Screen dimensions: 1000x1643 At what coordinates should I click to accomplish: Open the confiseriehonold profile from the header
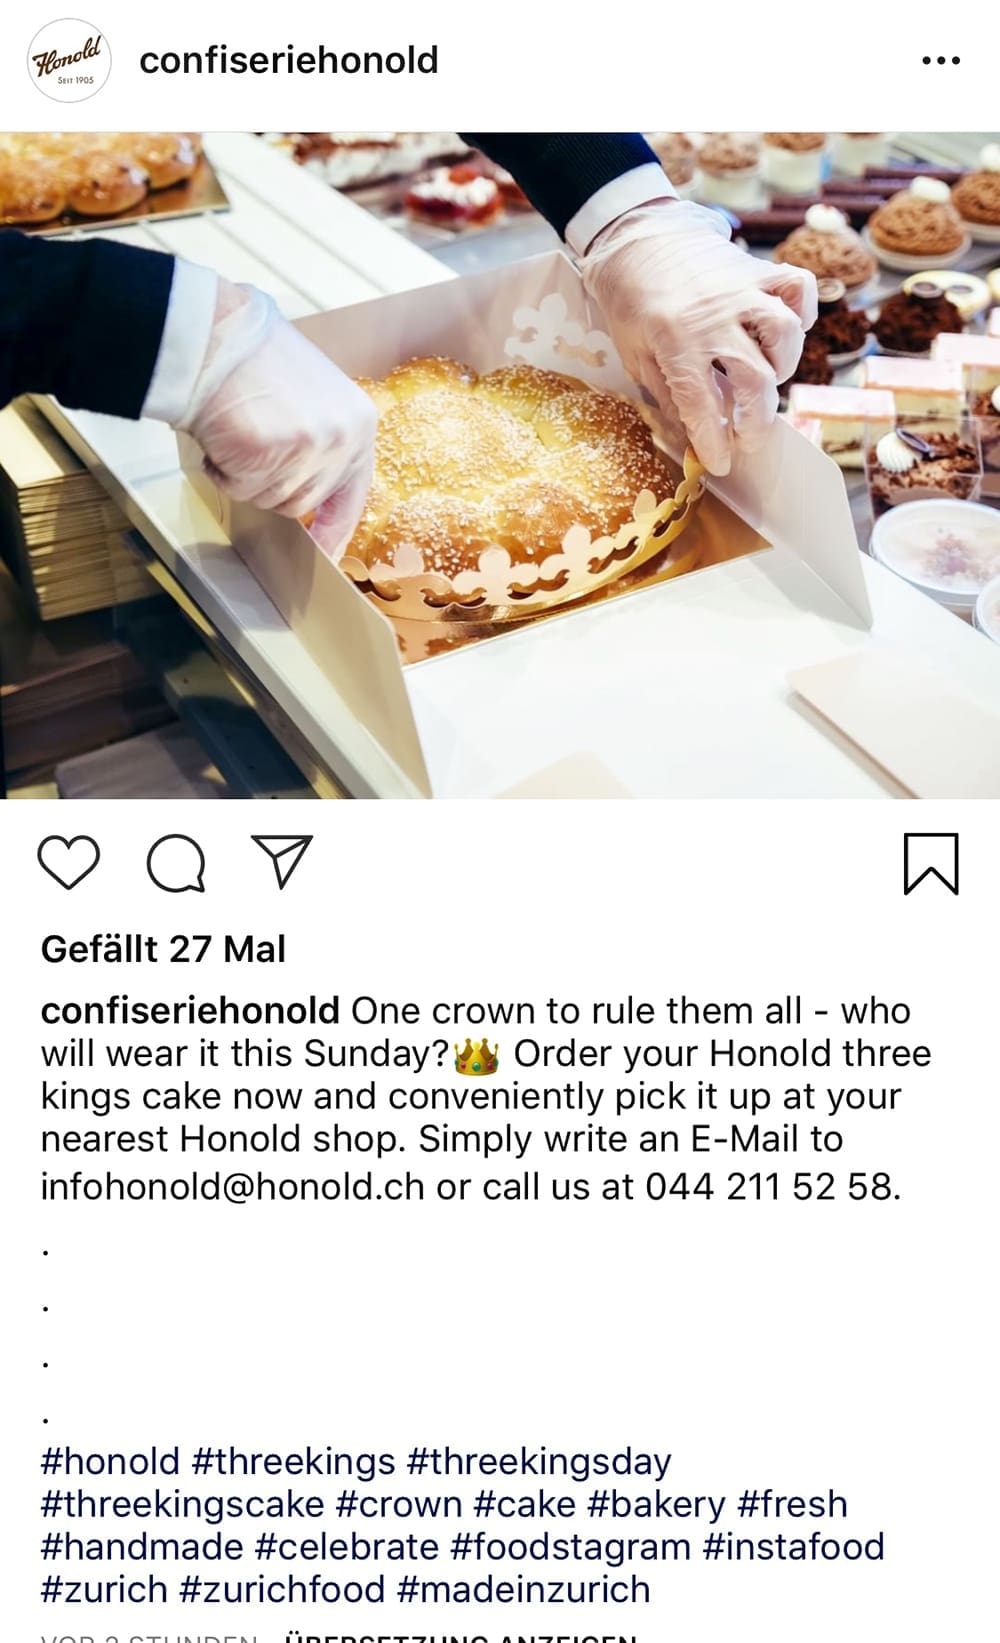289,60
